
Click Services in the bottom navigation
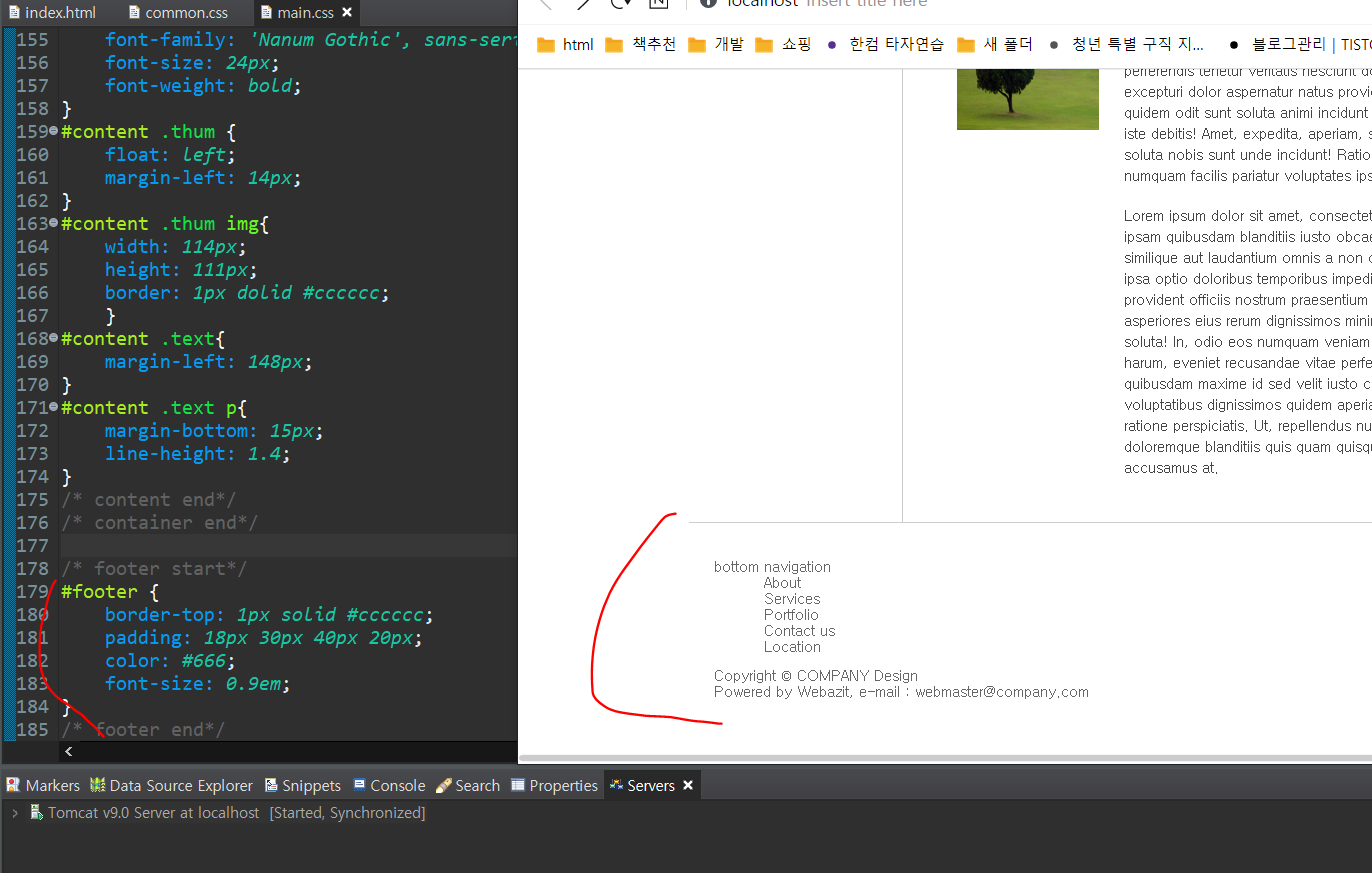[x=792, y=599]
